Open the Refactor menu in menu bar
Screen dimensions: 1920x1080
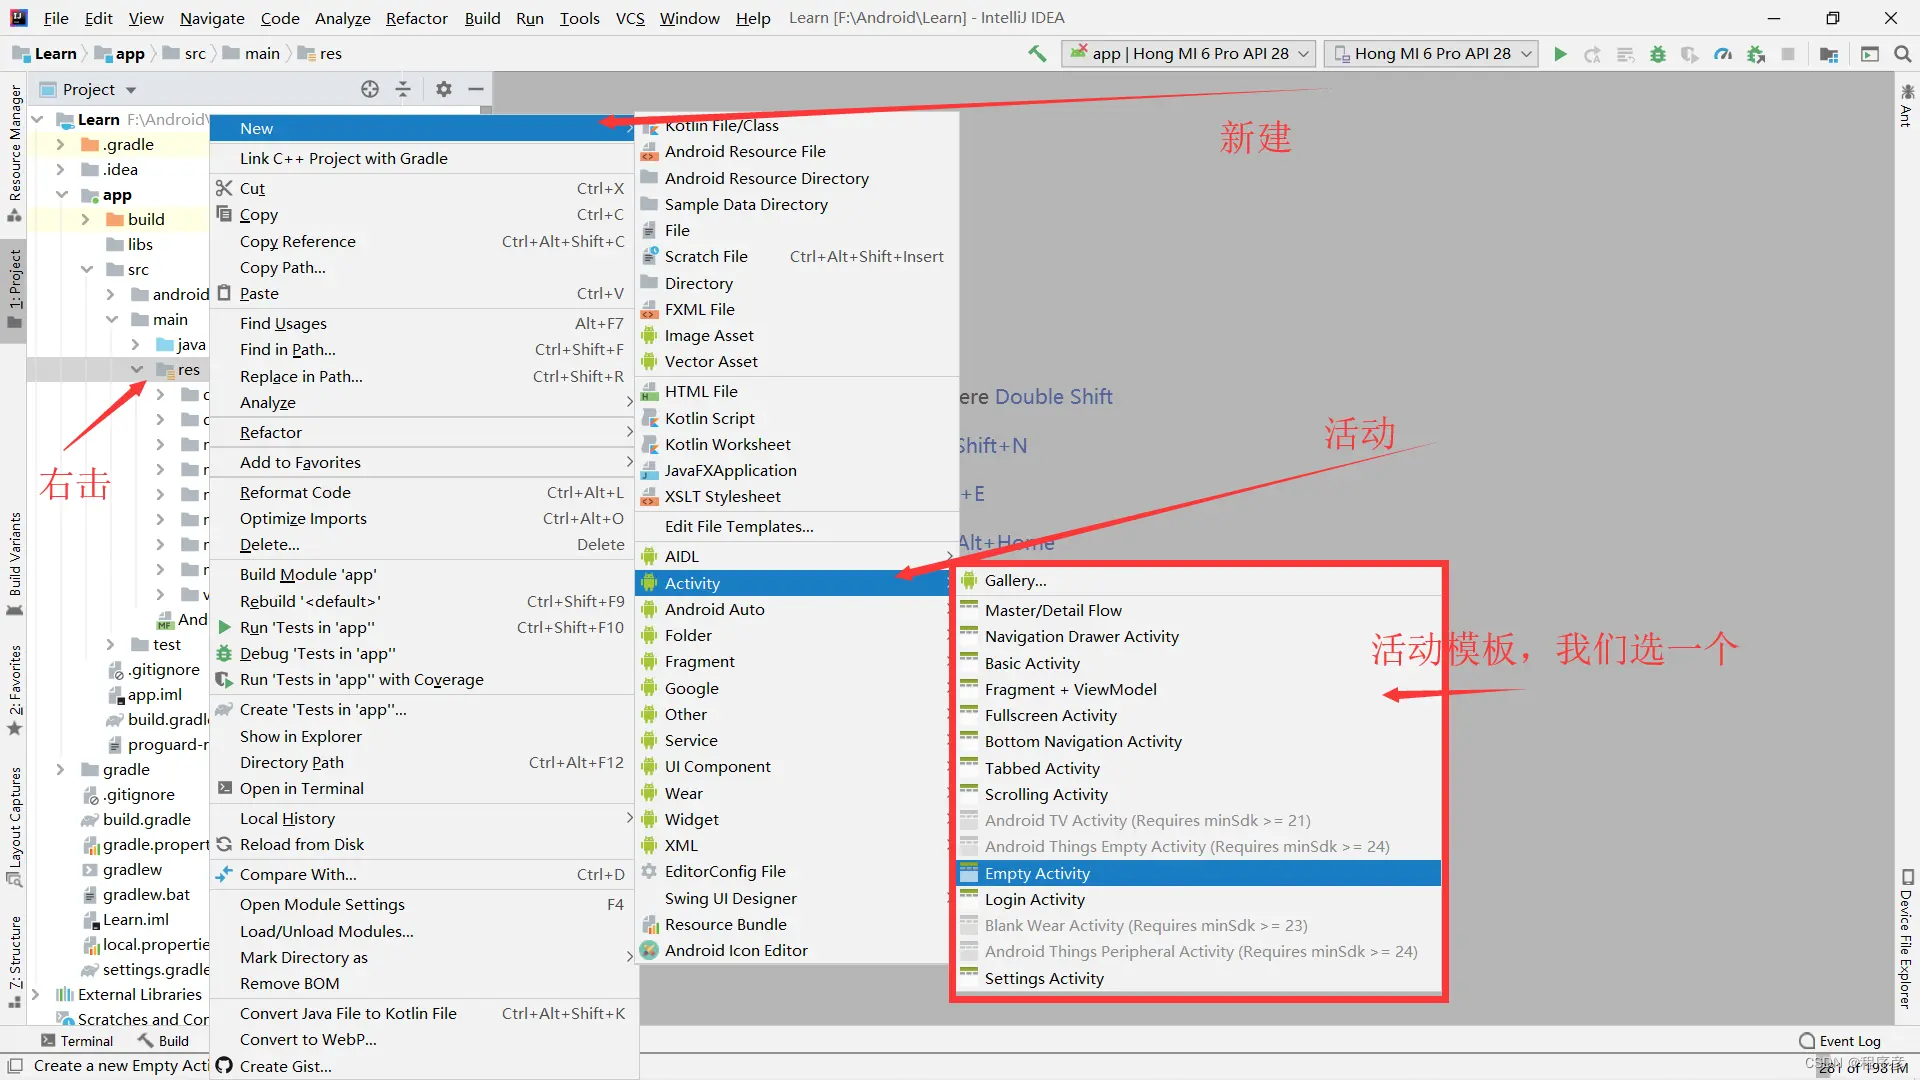coord(417,18)
